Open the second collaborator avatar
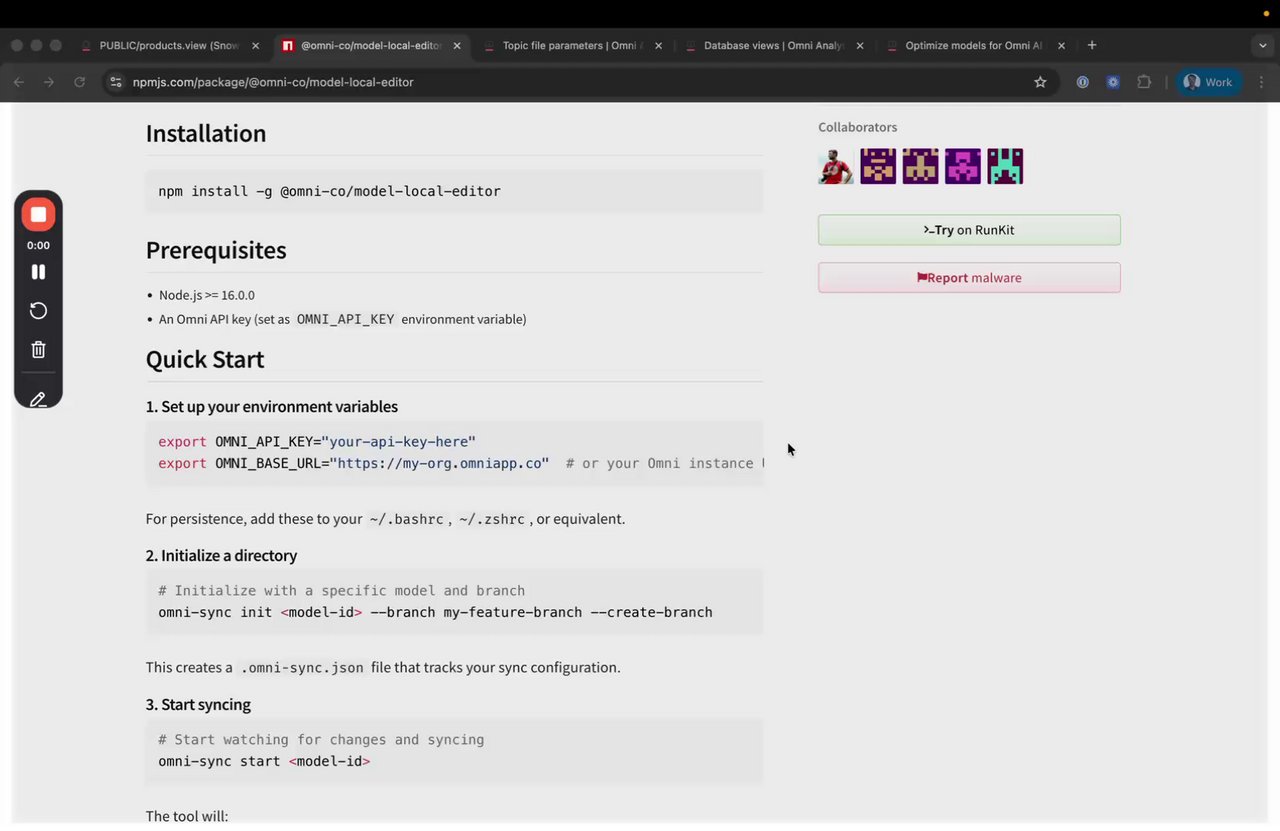 click(878, 166)
